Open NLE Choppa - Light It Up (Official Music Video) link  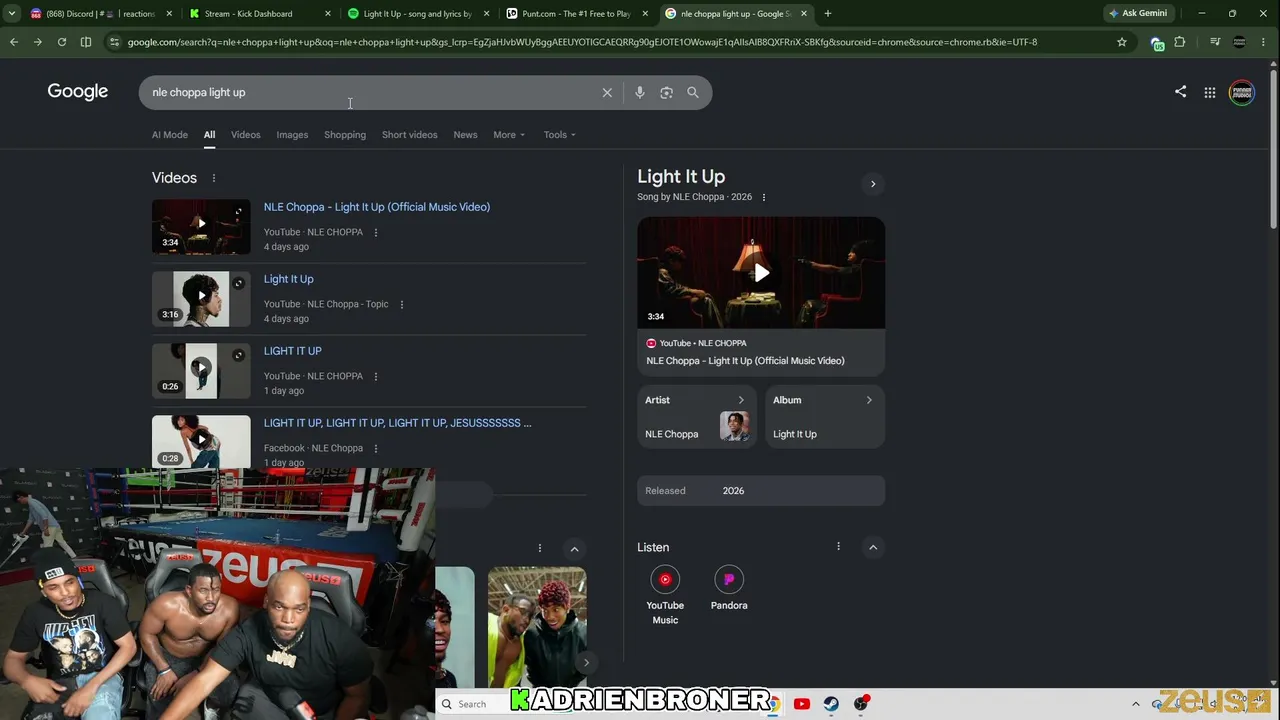pyautogui.click(x=377, y=207)
